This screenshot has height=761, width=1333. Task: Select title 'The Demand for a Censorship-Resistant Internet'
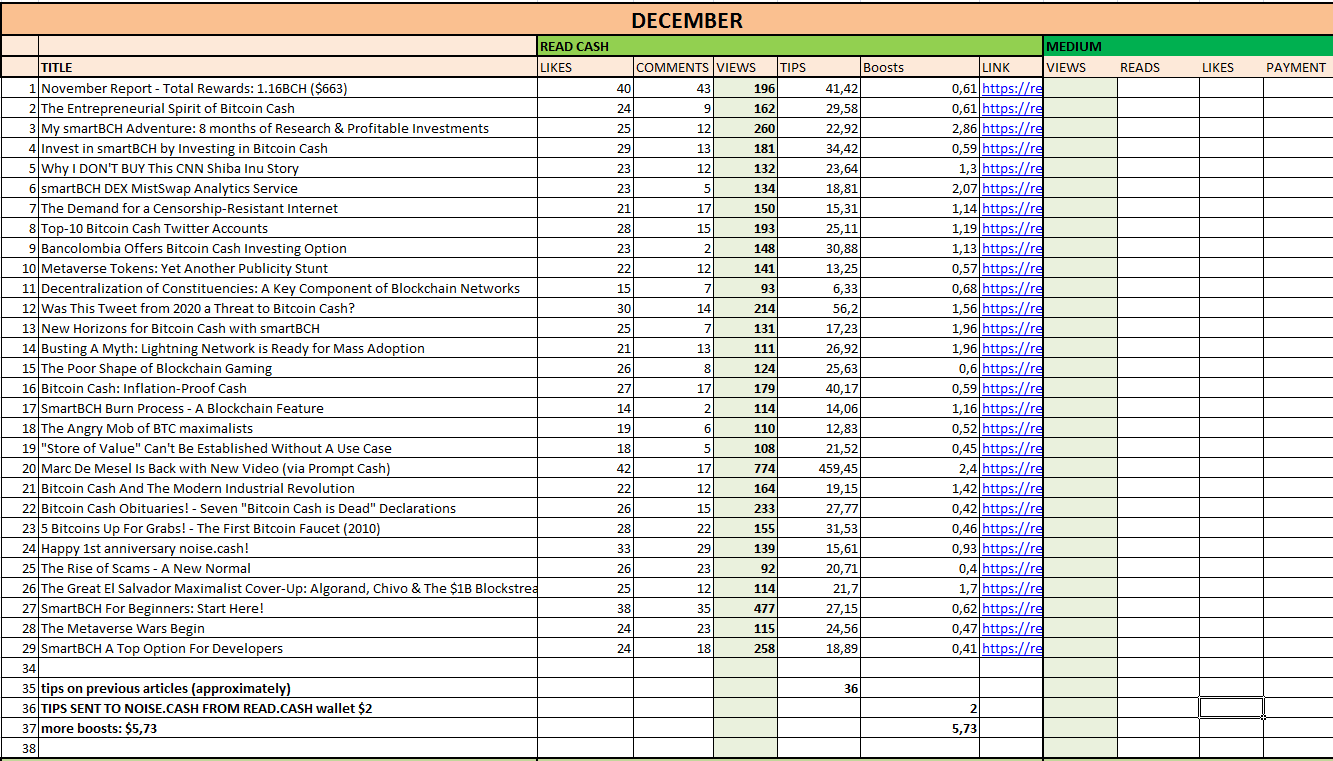click(288, 208)
